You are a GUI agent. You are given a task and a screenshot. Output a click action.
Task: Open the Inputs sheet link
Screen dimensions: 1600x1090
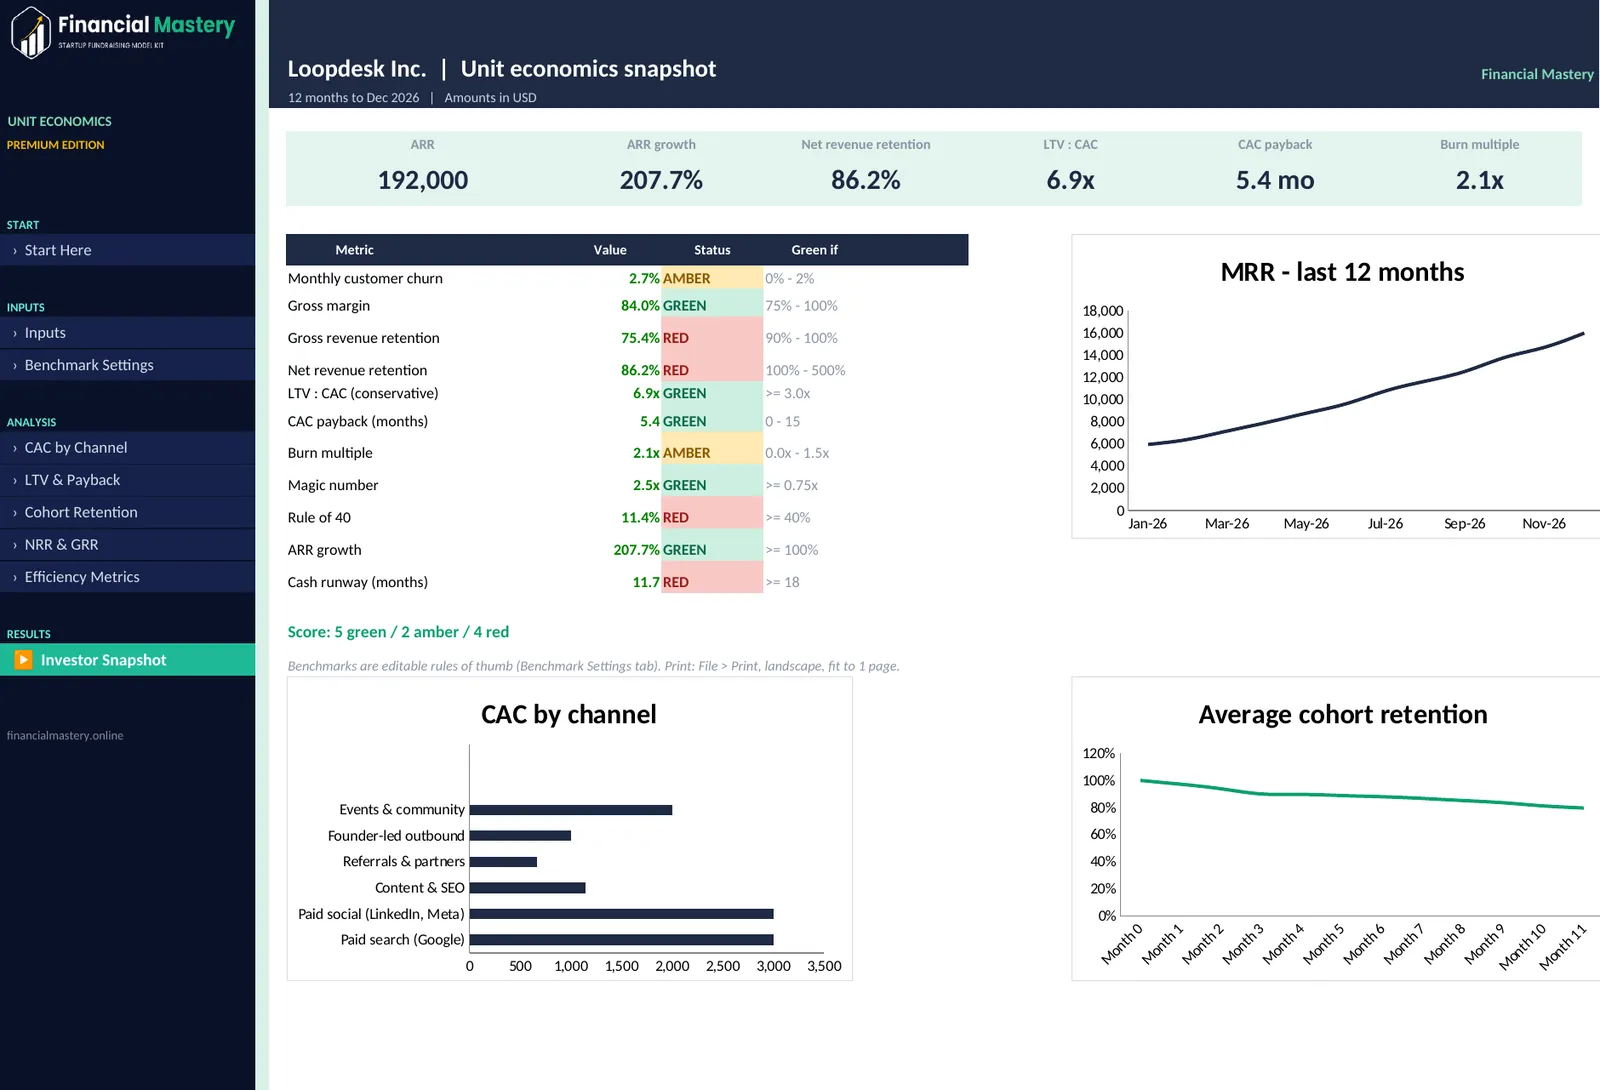pos(127,333)
